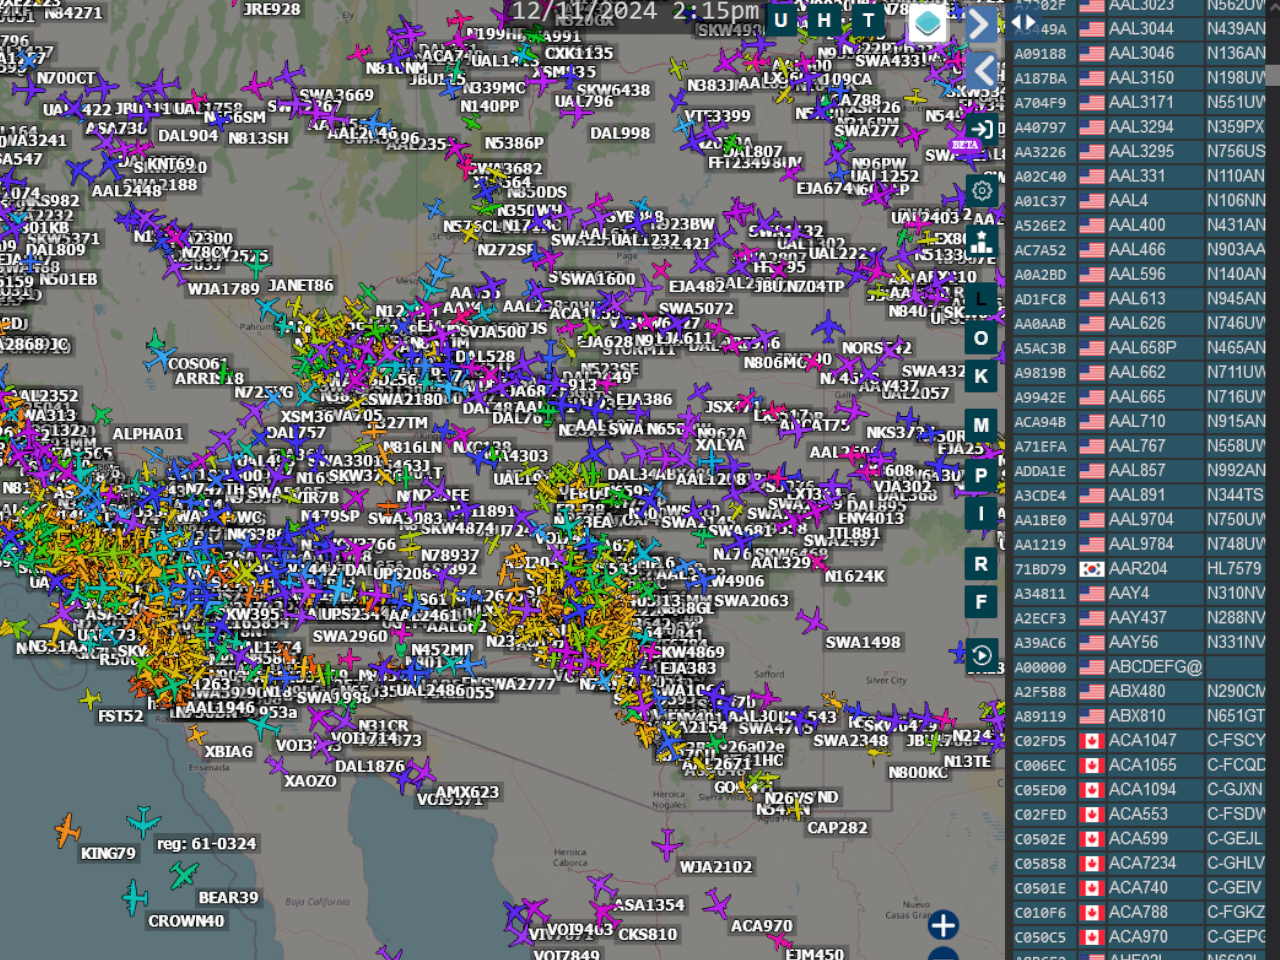
Task: Click the XBIAG label on the map
Action: 229,752
